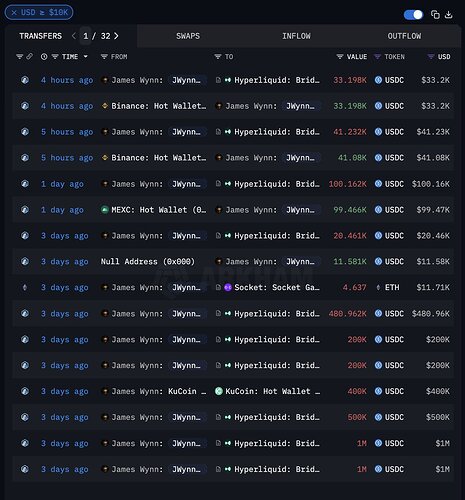Click the clock icon beside TIME
The width and height of the screenshot is (465, 500).
tap(44, 57)
